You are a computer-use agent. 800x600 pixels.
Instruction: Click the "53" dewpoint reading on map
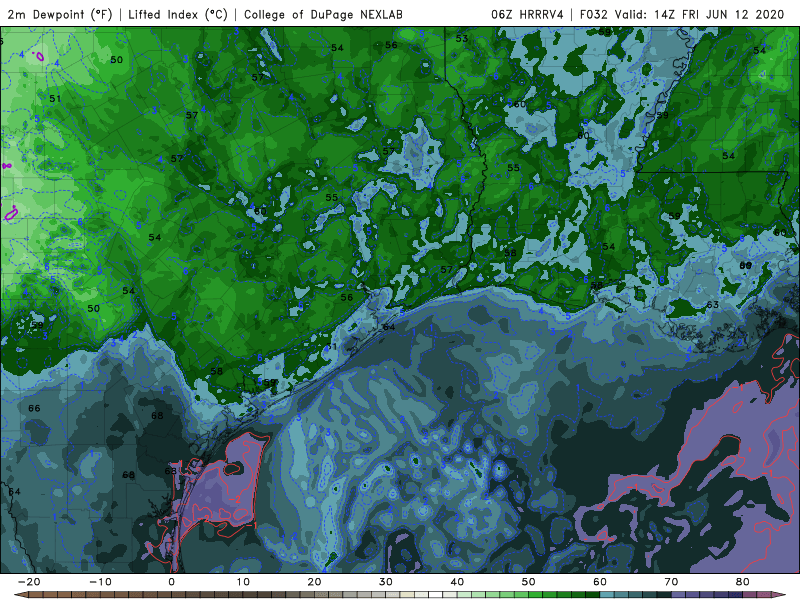(462, 38)
